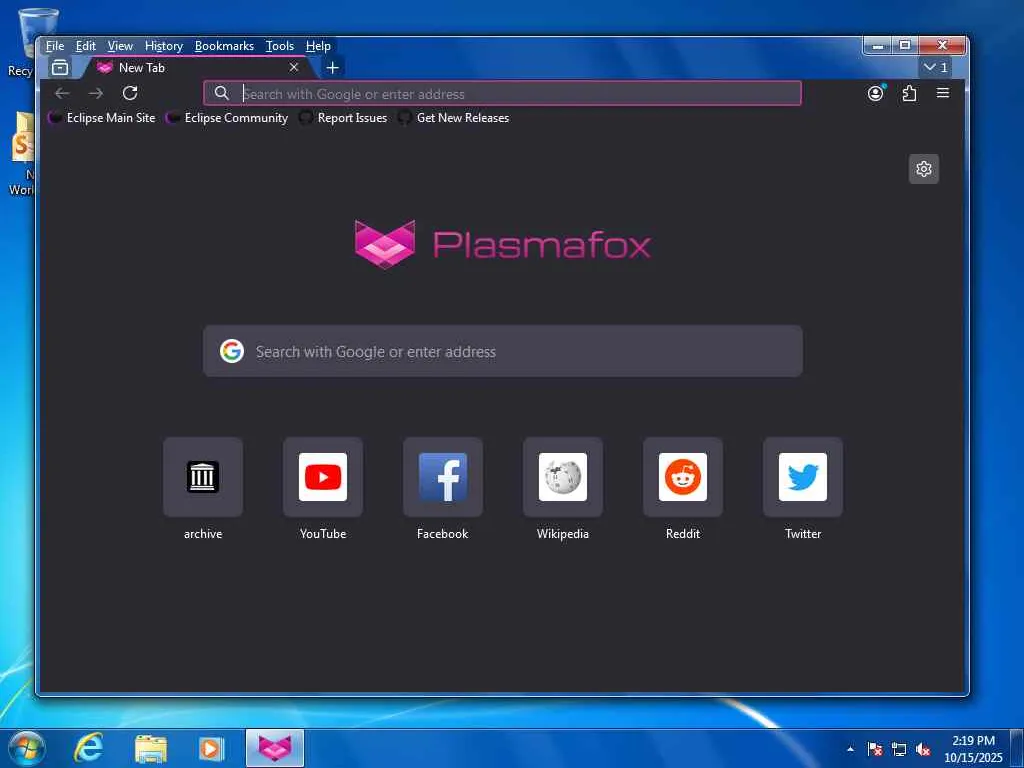Open the account profile icon

[876, 93]
